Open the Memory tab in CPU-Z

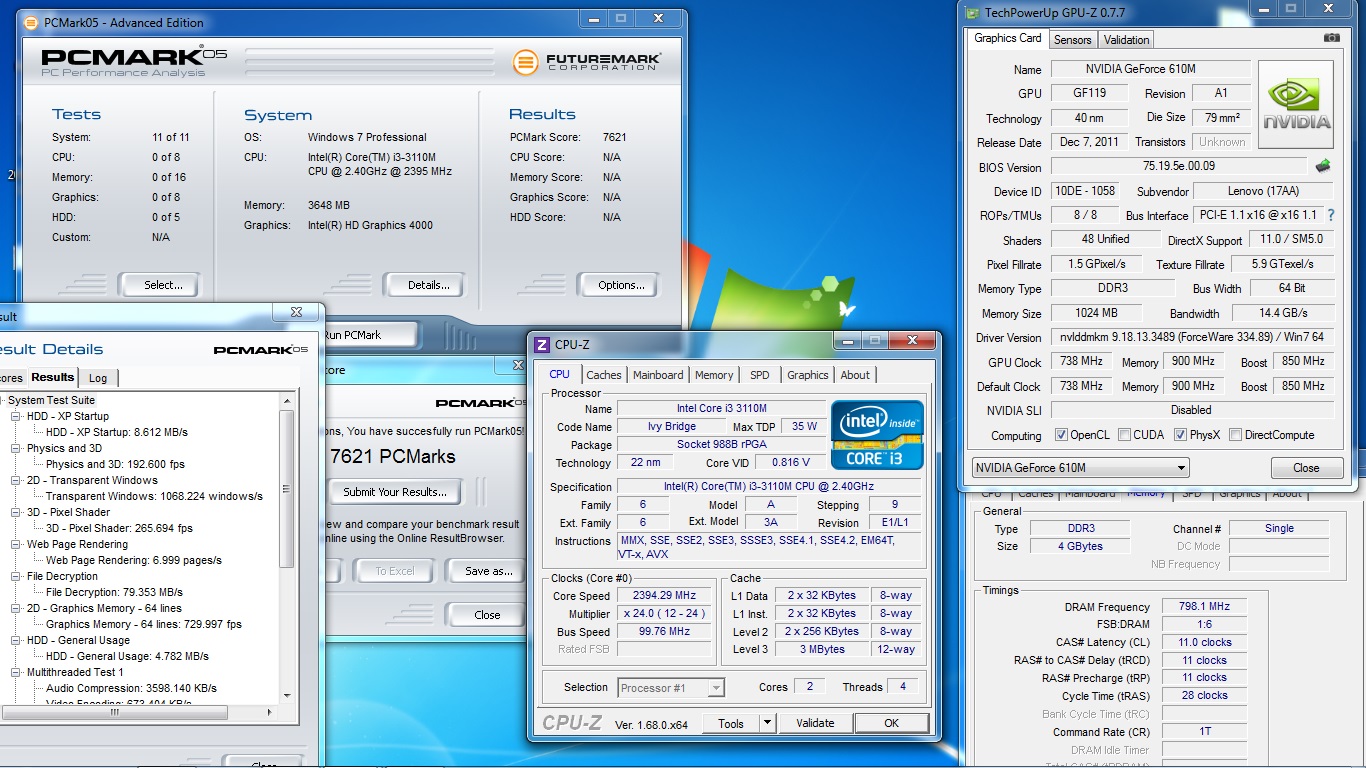pyautogui.click(x=714, y=375)
